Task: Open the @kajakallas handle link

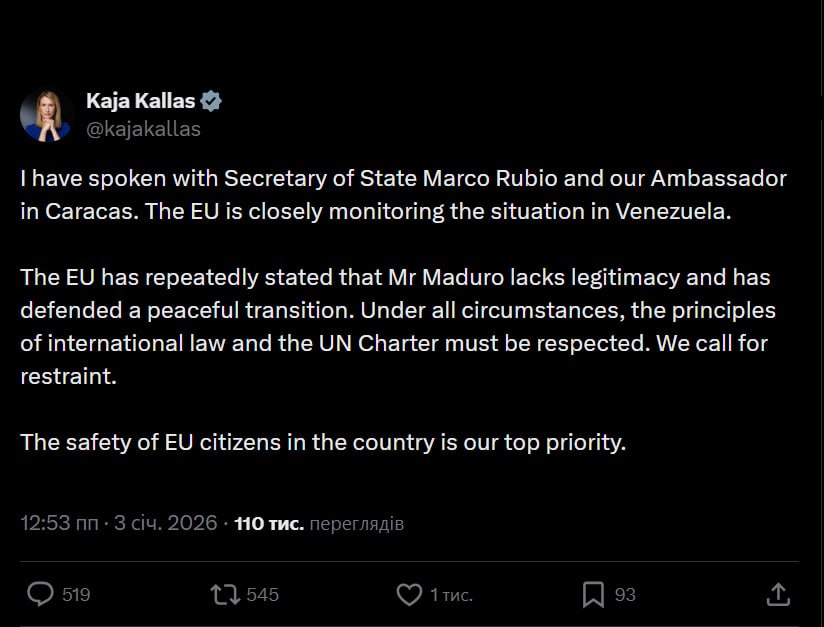Action: [x=143, y=129]
